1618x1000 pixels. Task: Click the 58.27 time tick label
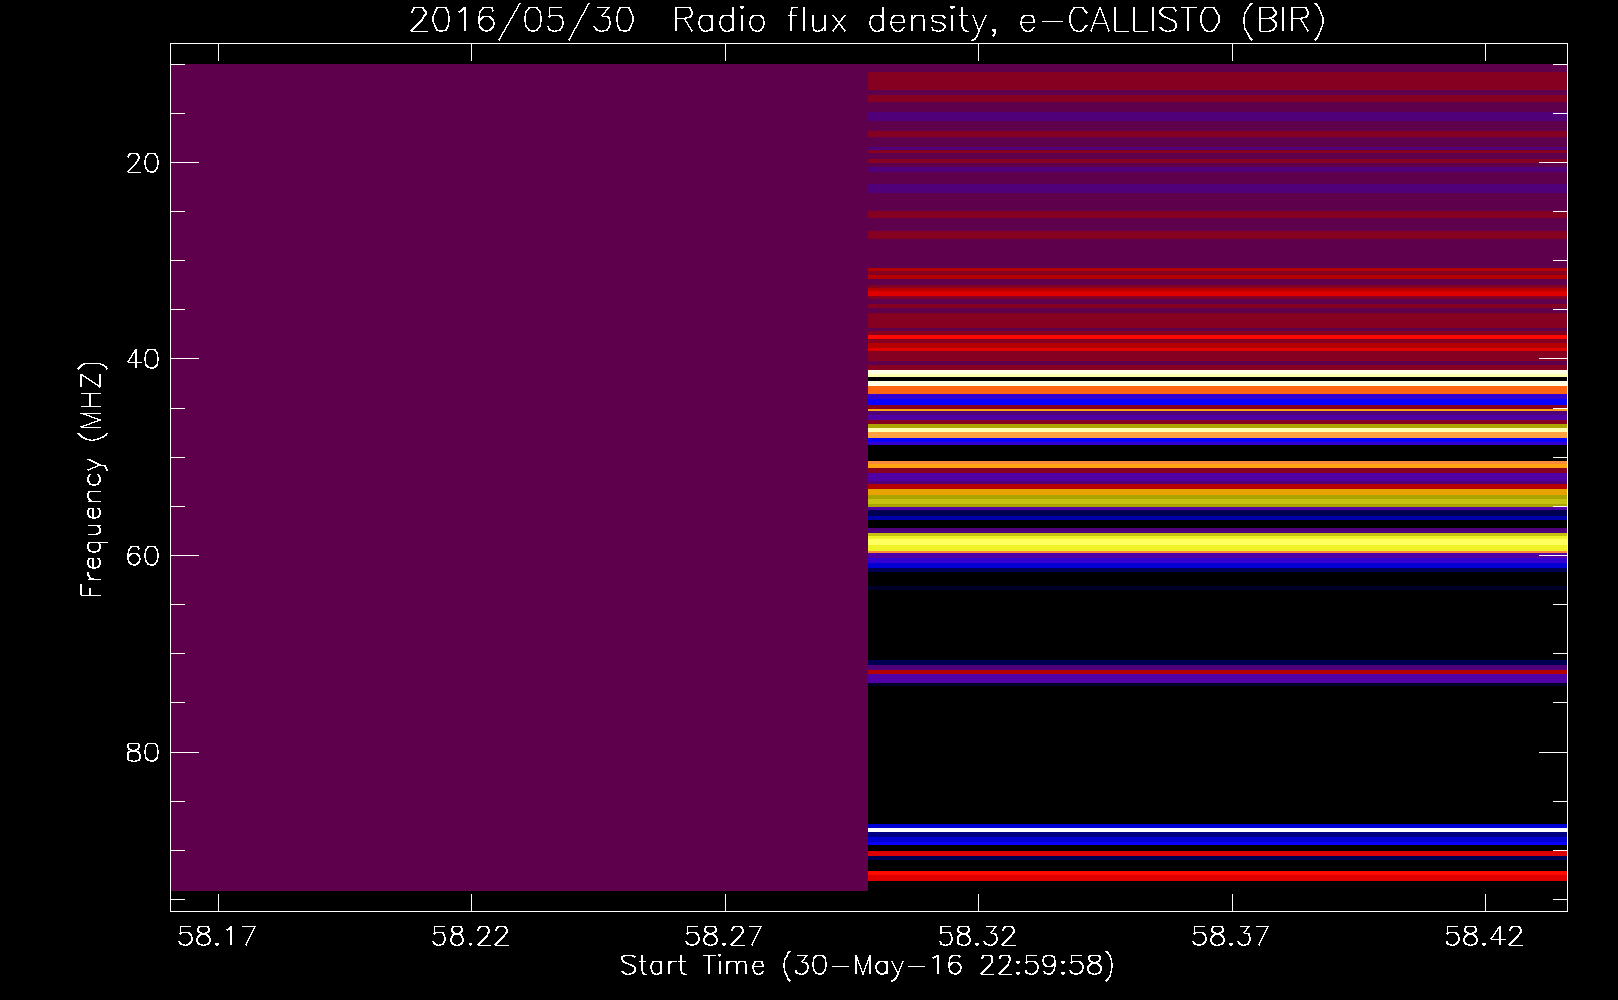[x=724, y=937]
